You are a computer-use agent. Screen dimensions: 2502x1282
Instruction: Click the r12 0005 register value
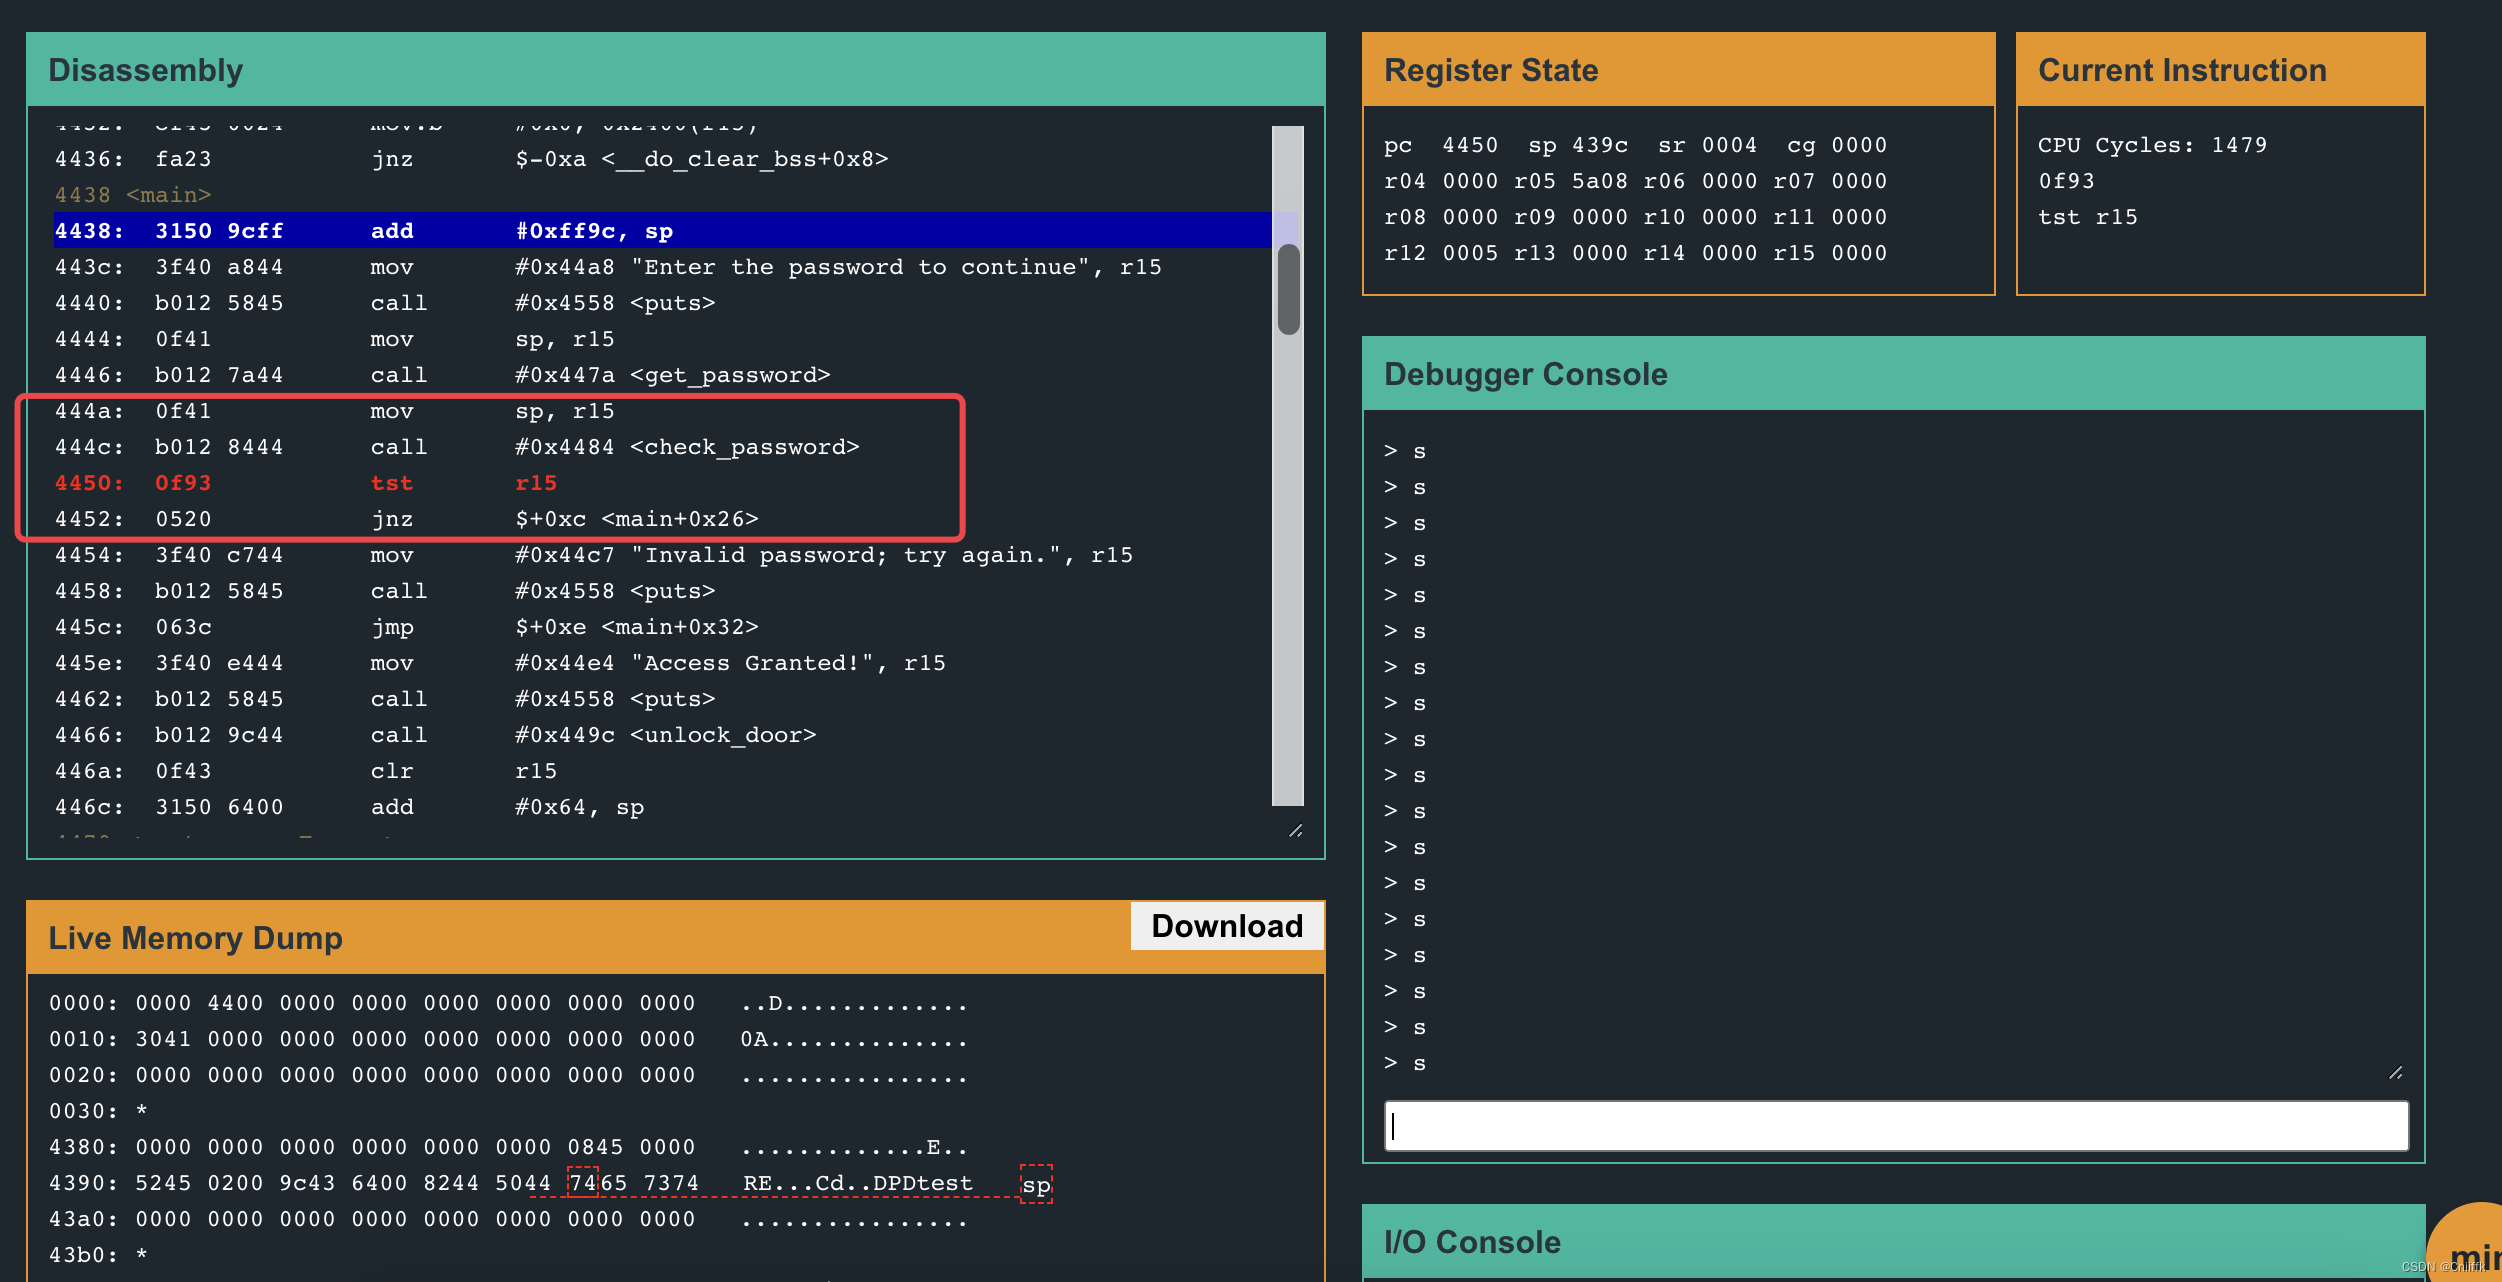pos(1441,253)
